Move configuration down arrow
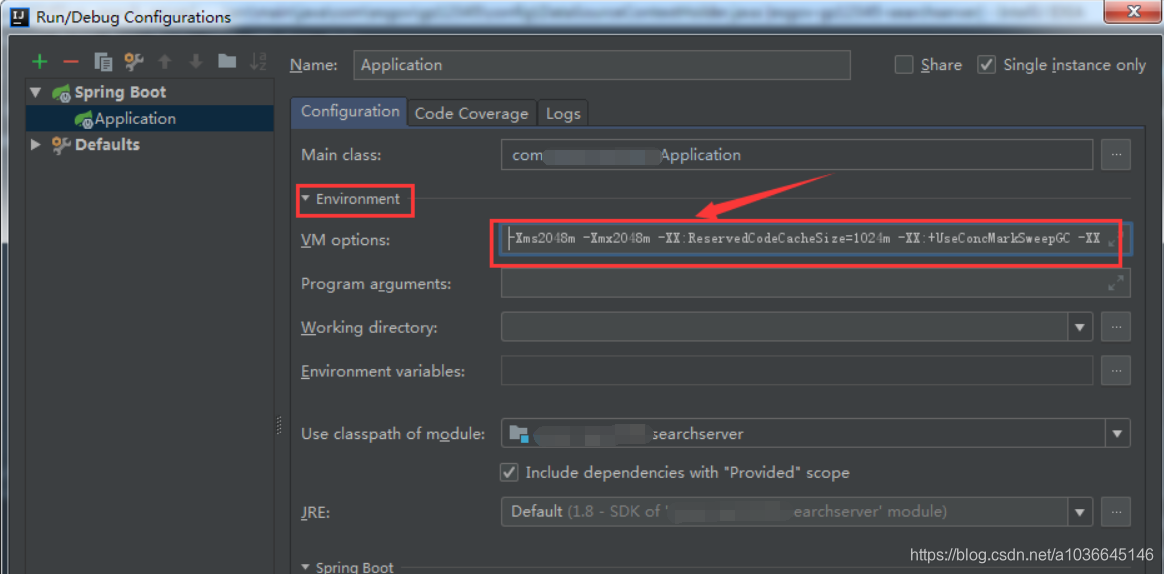This screenshot has height=574, width=1164. coord(196,62)
